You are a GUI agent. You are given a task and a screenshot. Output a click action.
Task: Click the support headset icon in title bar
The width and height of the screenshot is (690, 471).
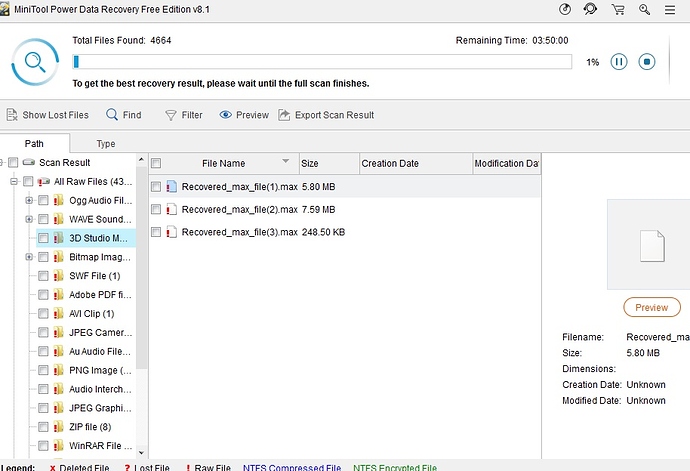coord(591,9)
